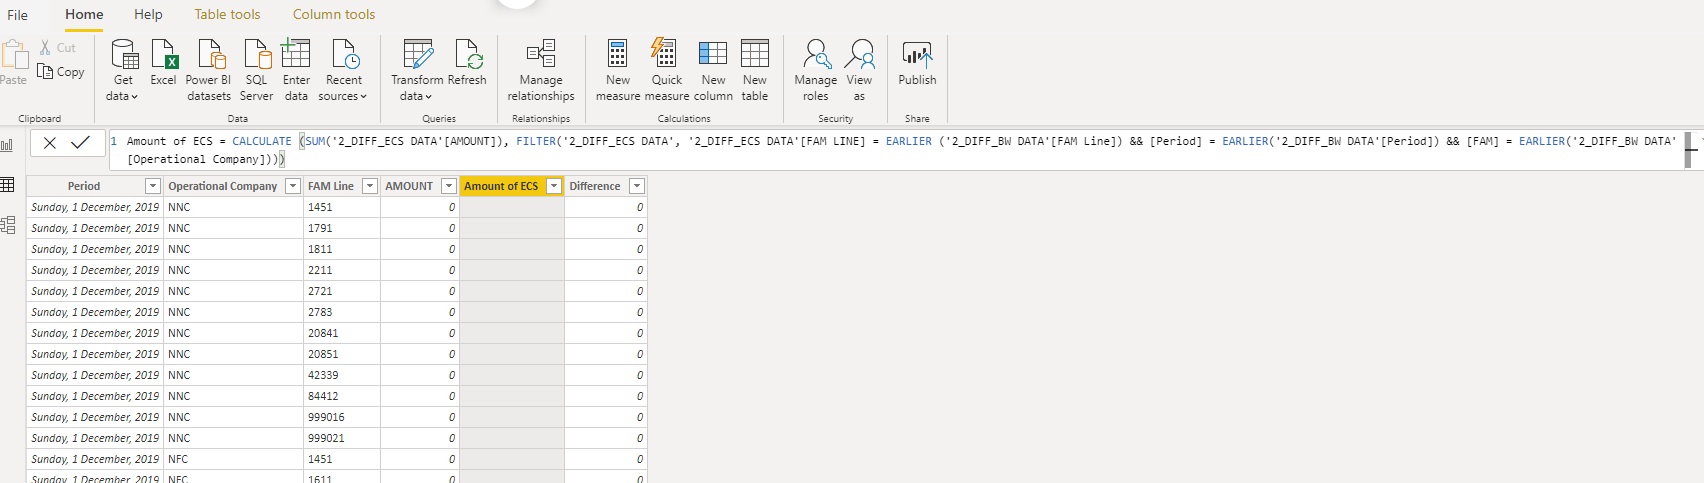Select FAM Line cell 1791

coord(342,228)
